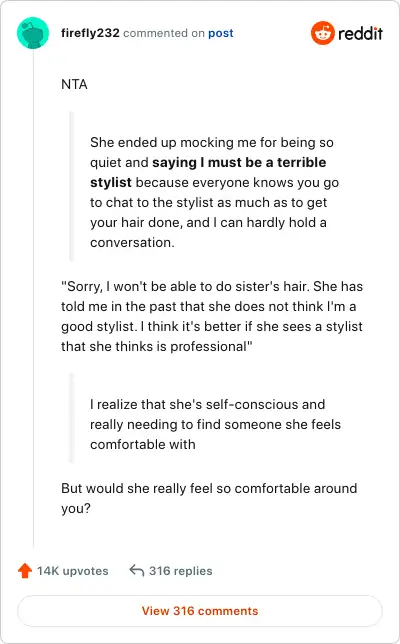Click the second quote about self-conscious
The image size is (400, 644).
pyautogui.click(x=215, y=424)
